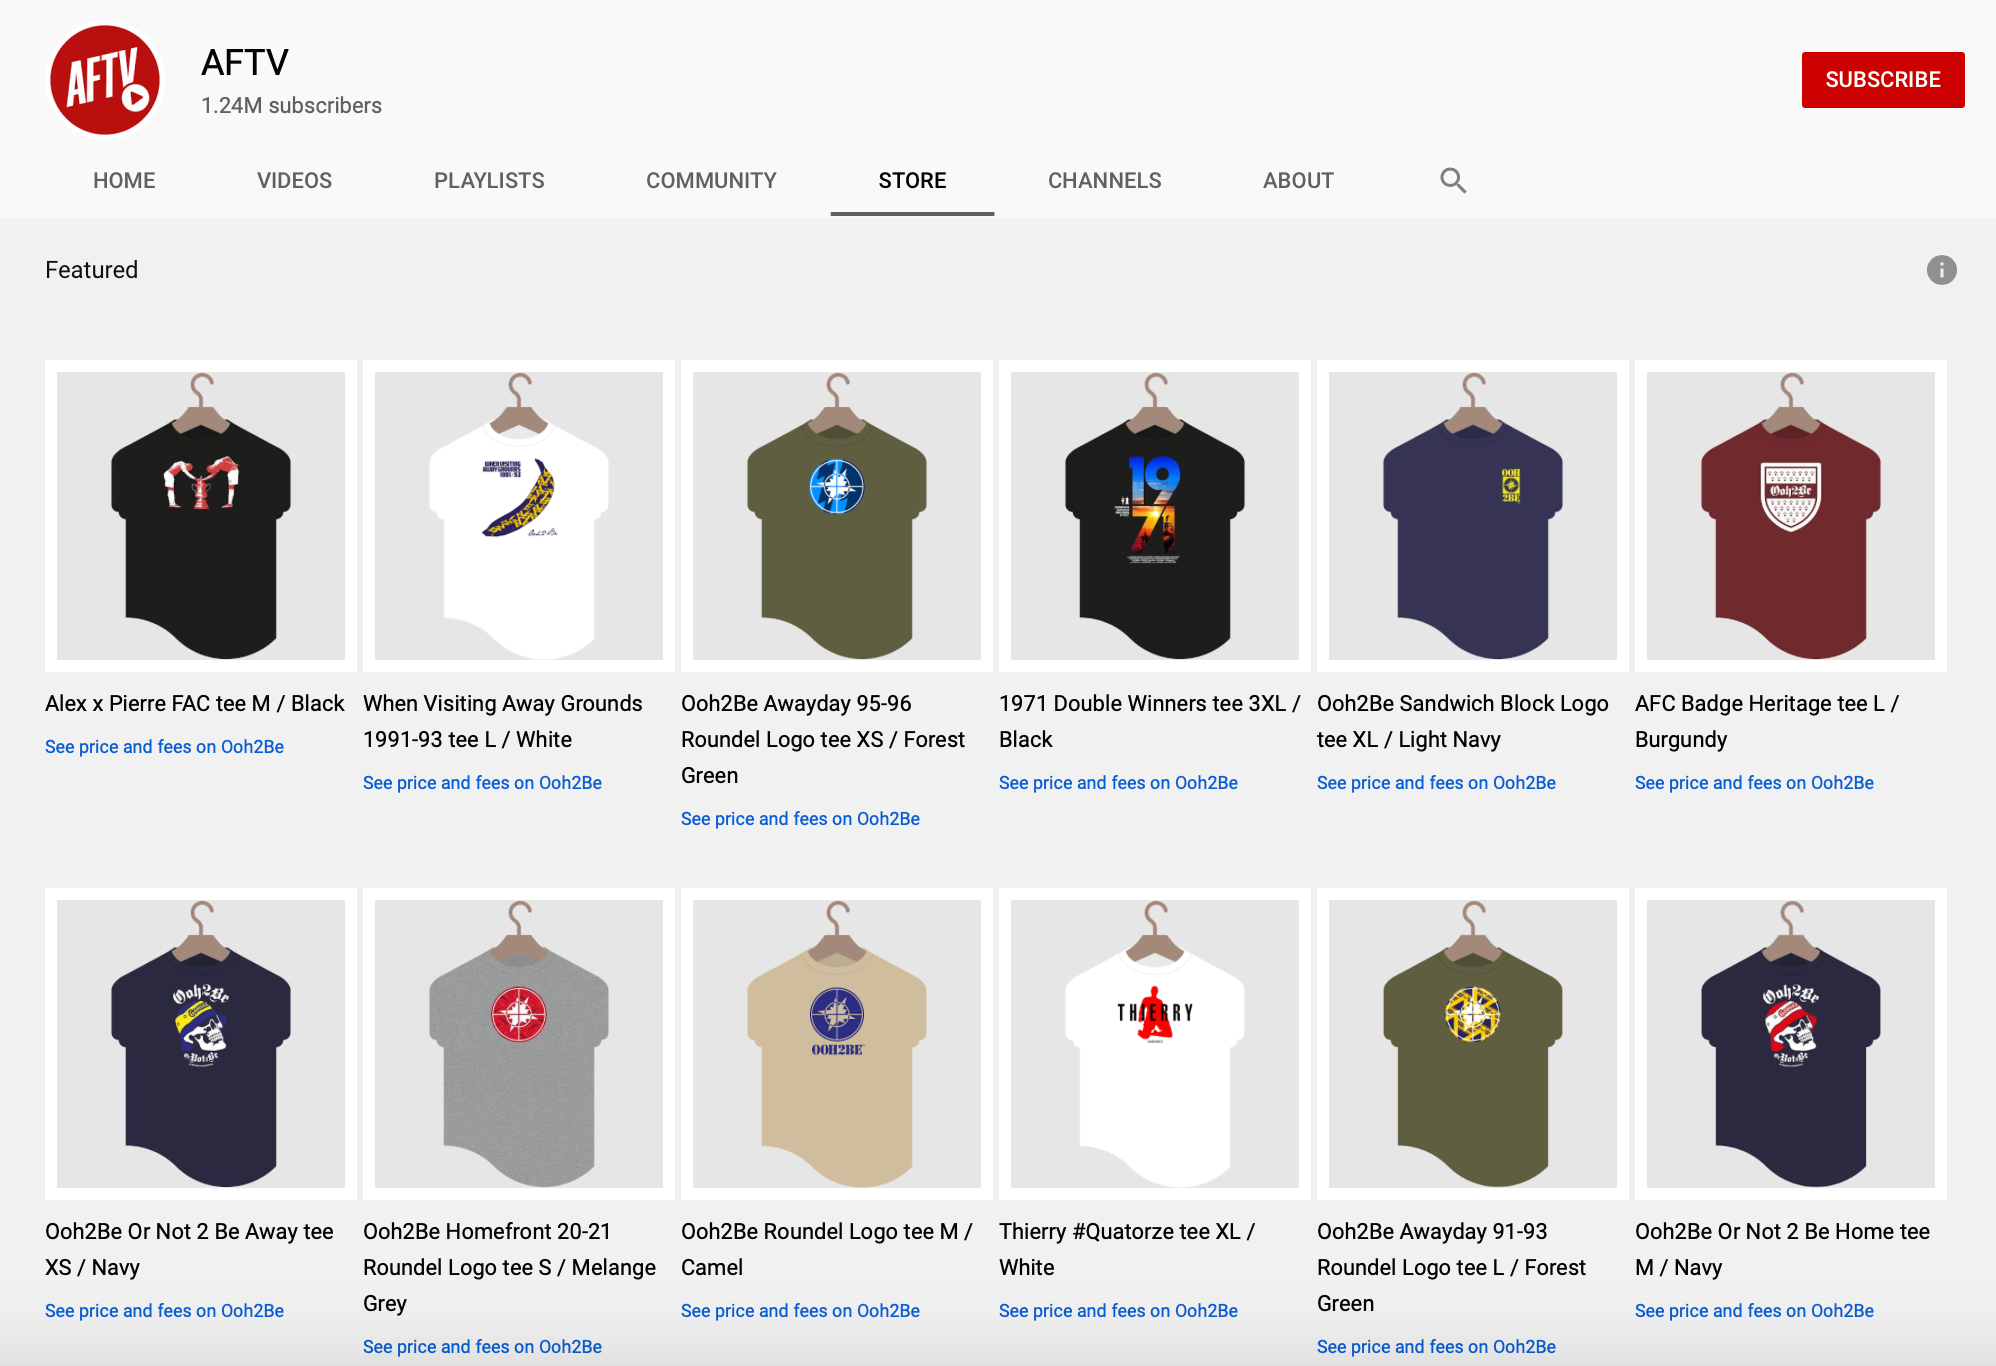
Task: Click the Home tab
Action: coord(124,181)
